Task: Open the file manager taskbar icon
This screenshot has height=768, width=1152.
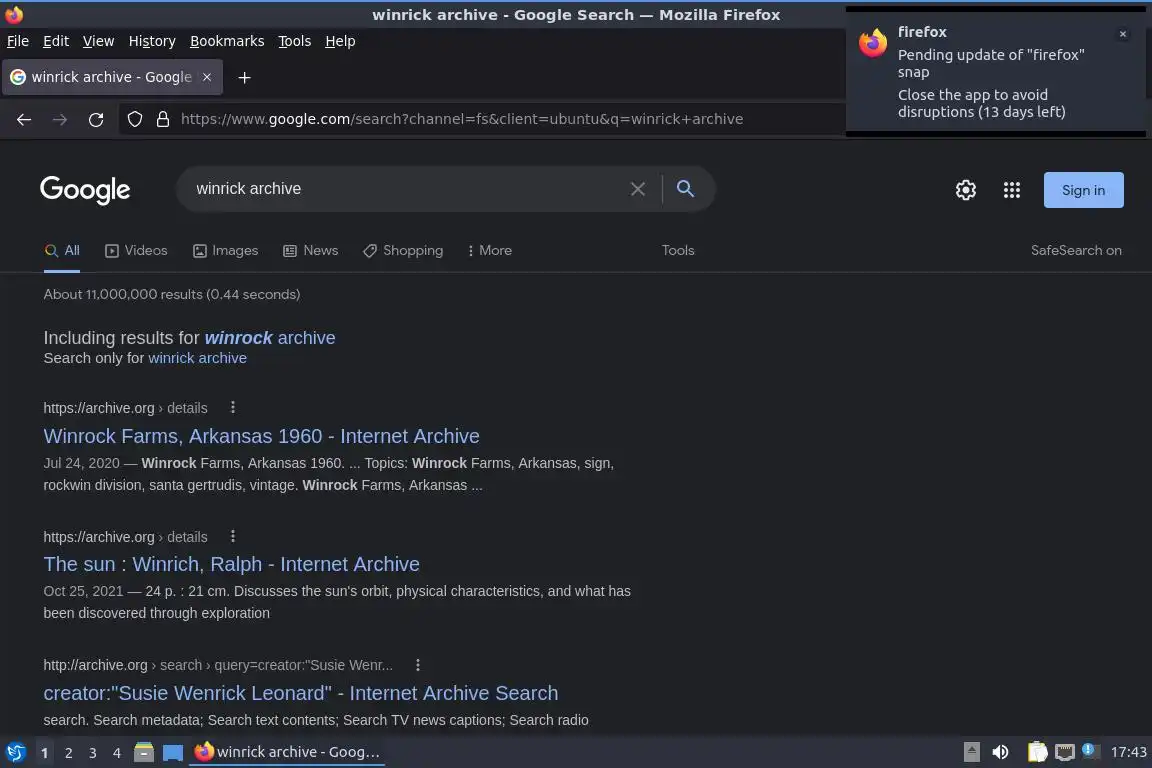Action: pyautogui.click(x=144, y=752)
